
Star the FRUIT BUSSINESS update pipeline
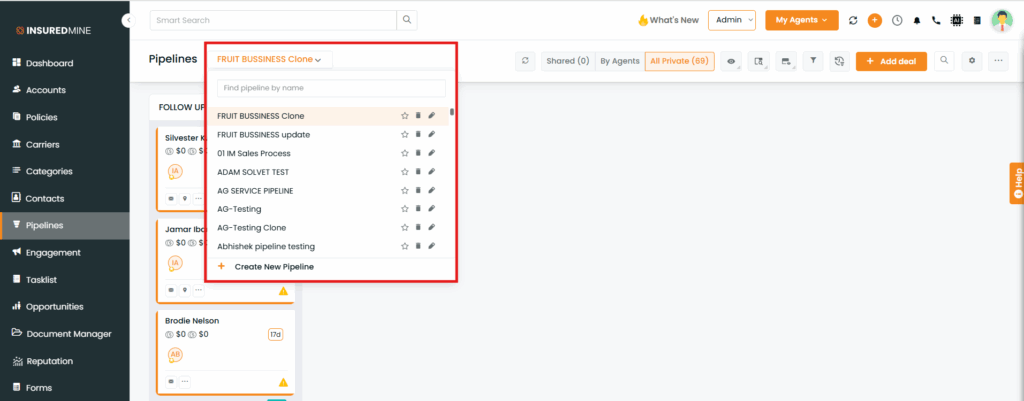point(404,135)
